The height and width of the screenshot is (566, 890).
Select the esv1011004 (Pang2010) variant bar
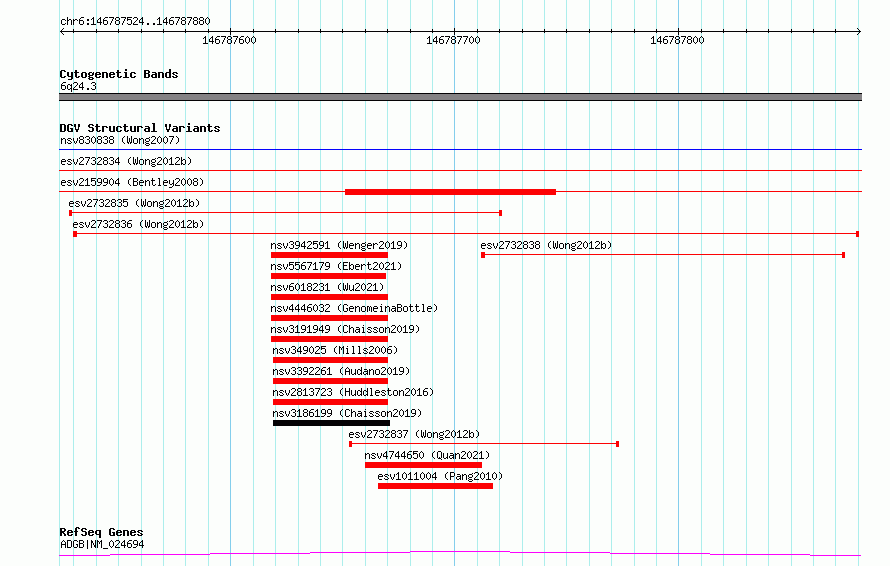pos(435,486)
